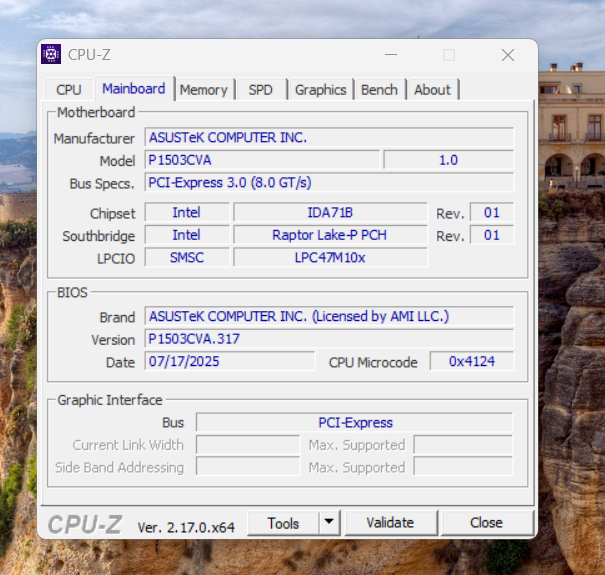Click the Manufacturer field ASUSTeK COMPUTER INC.
605x575 pixels.
(329, 137)
